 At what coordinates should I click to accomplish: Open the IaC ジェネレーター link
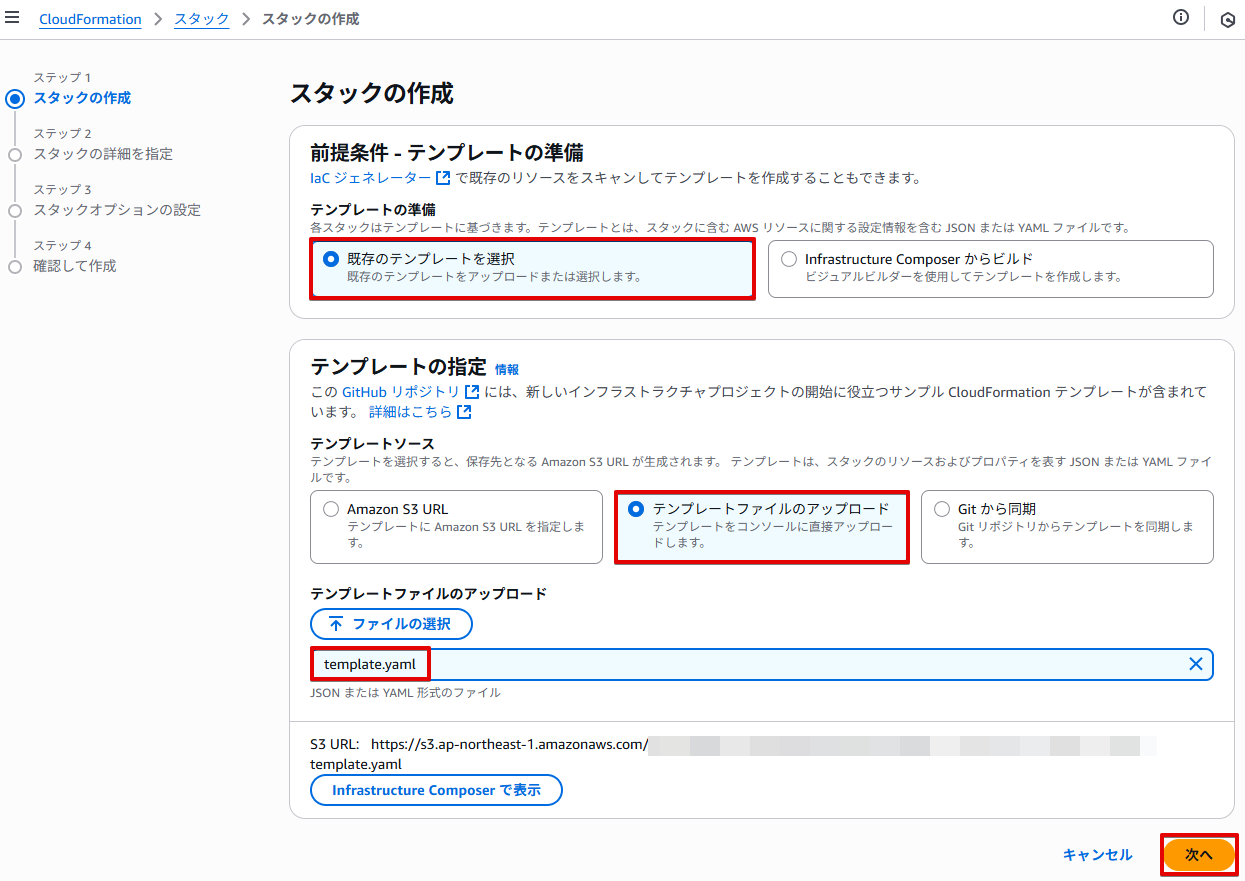click(x=371, y=178)
